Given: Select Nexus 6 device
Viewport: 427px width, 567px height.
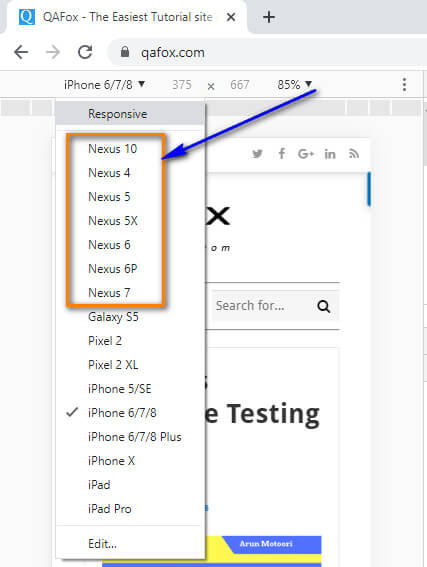Looking at the screenshot, I should [130, 245].
